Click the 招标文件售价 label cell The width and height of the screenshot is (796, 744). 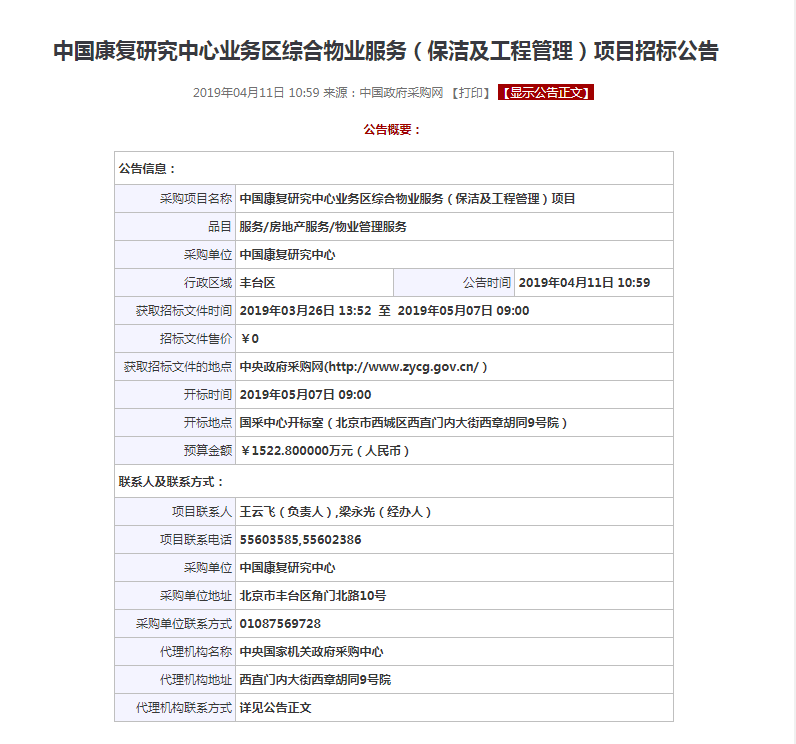[175, 339]
